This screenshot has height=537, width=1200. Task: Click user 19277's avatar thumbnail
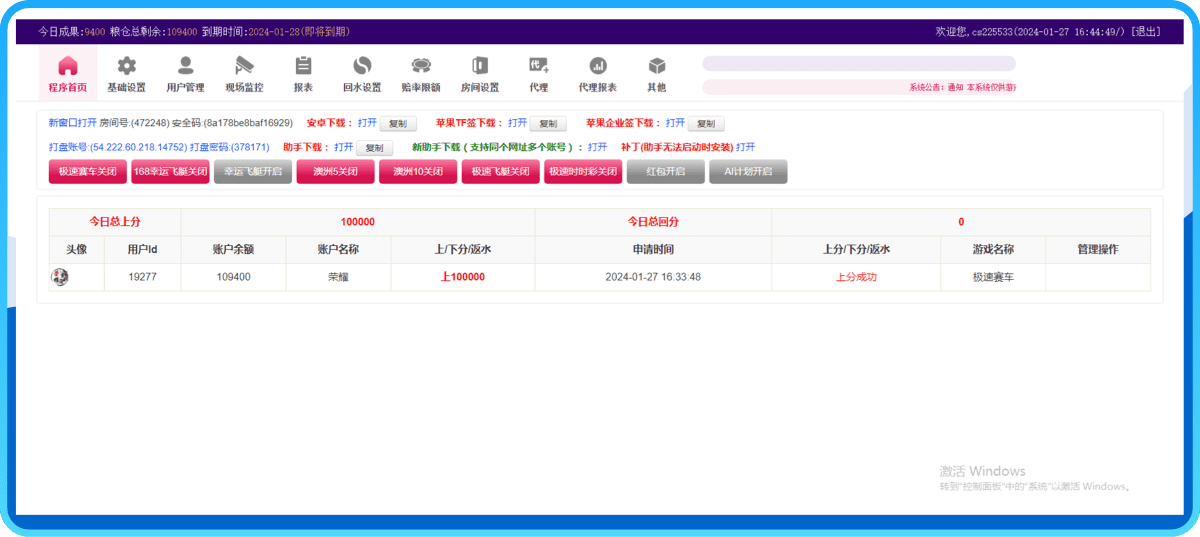[x=60, y=277]
